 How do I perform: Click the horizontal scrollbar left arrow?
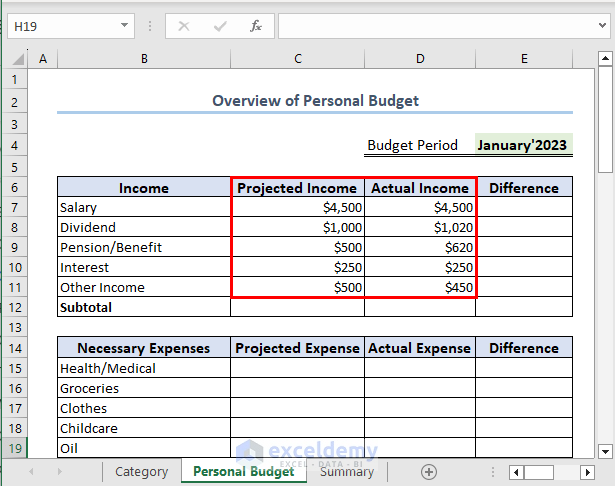(x=516, y=472)
